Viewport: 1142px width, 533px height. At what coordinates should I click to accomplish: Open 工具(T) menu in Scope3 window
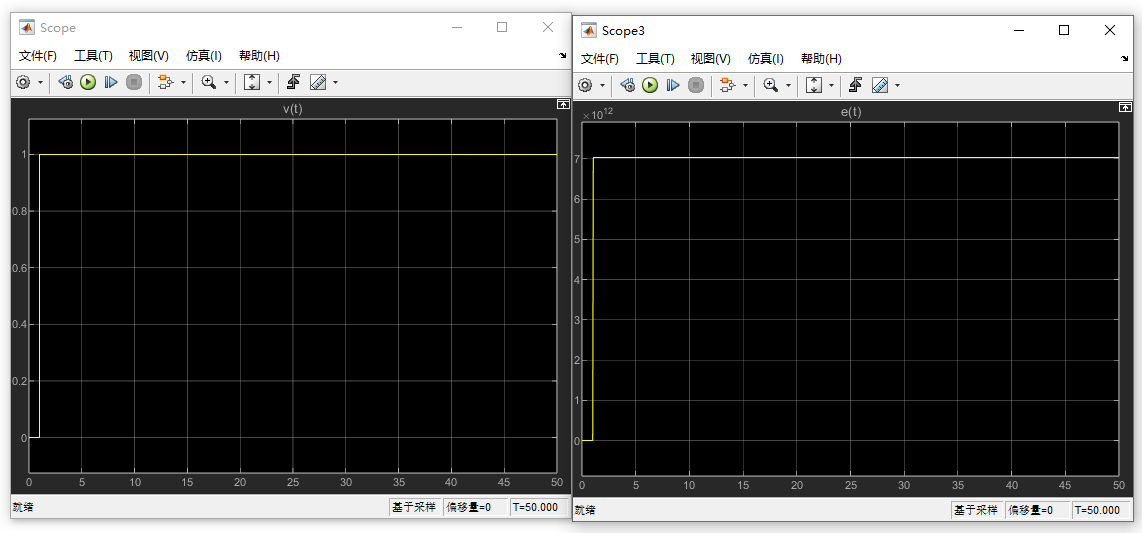coord(655,59)
